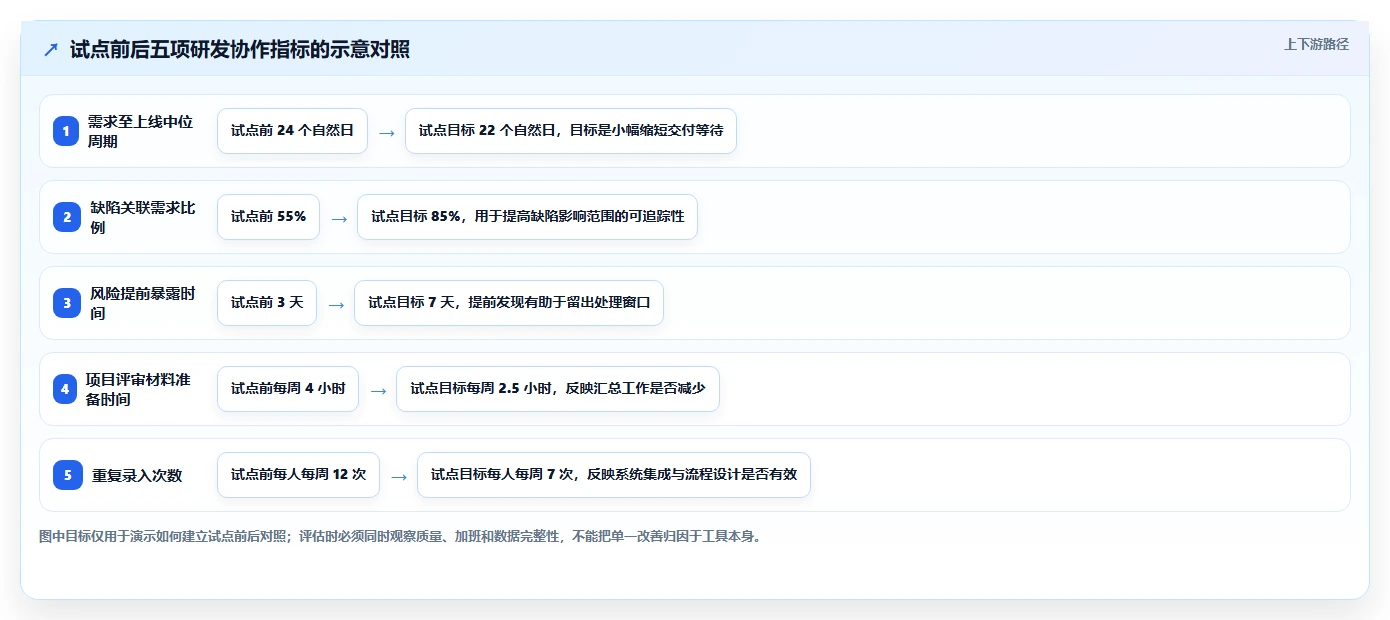Image resolution: width=1390 pixels, height=620 pixels.
Task: Click the 试点目标每人每周 7 次 target box
Action: tap(614, 475)
